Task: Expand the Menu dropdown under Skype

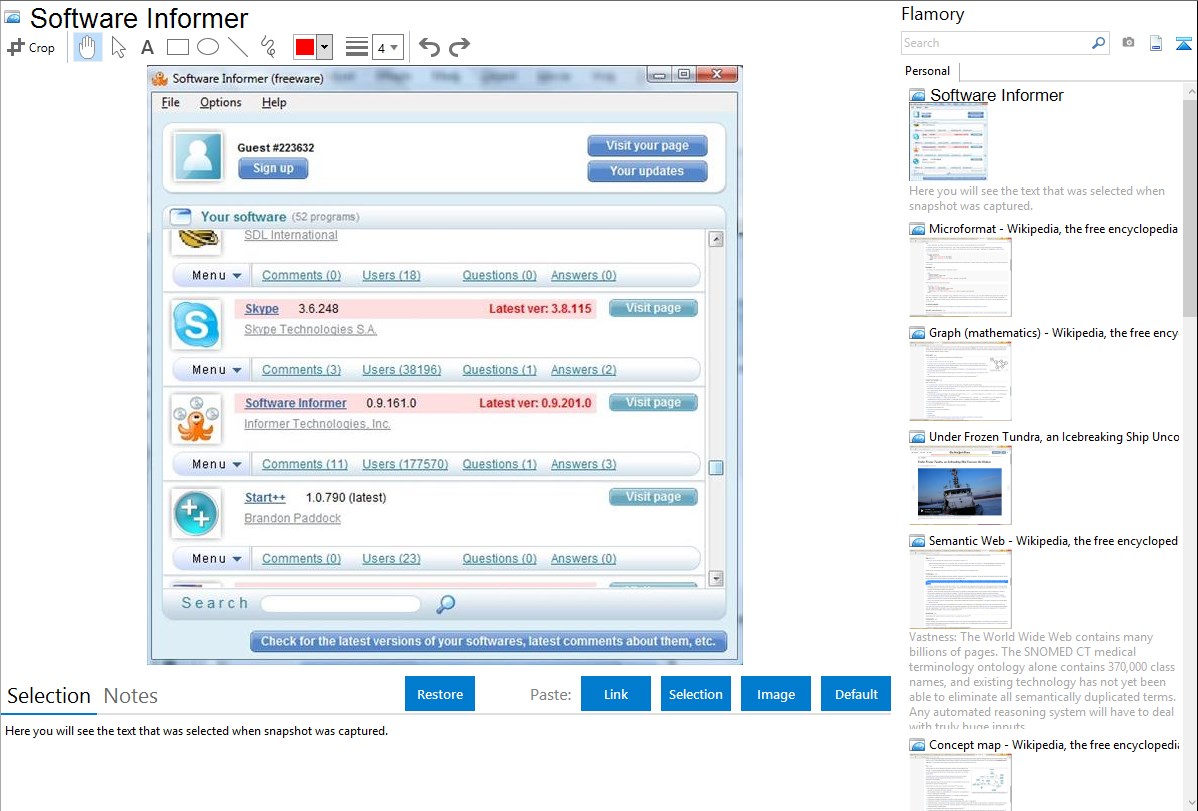Action: pyautogui.click(x=216, y=370)
